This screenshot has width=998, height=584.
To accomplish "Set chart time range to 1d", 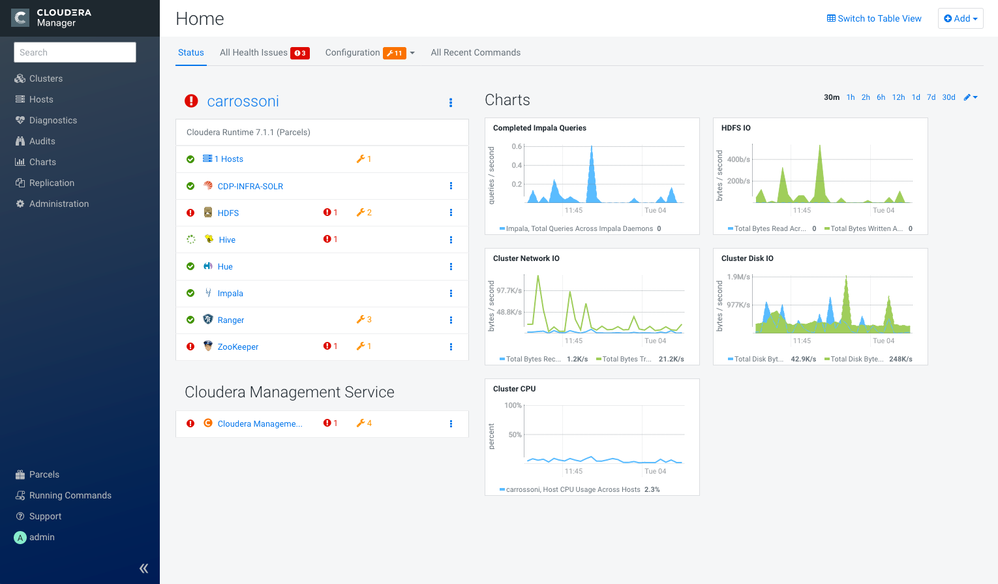I will [x=916, y=97].
